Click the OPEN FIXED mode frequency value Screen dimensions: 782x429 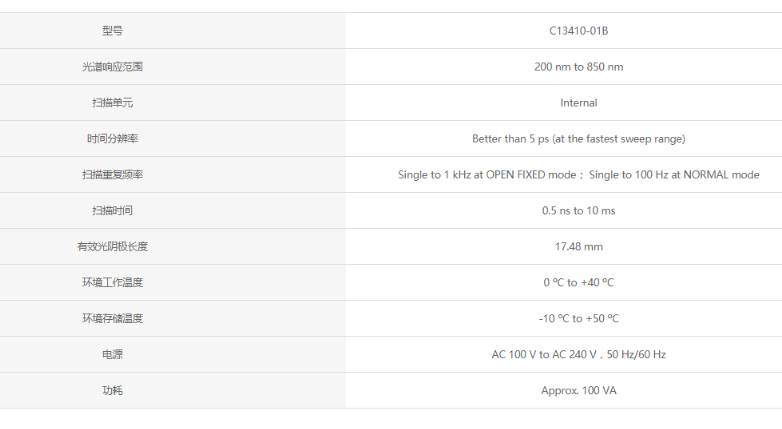pyautogui.click(x=487, y=175)
